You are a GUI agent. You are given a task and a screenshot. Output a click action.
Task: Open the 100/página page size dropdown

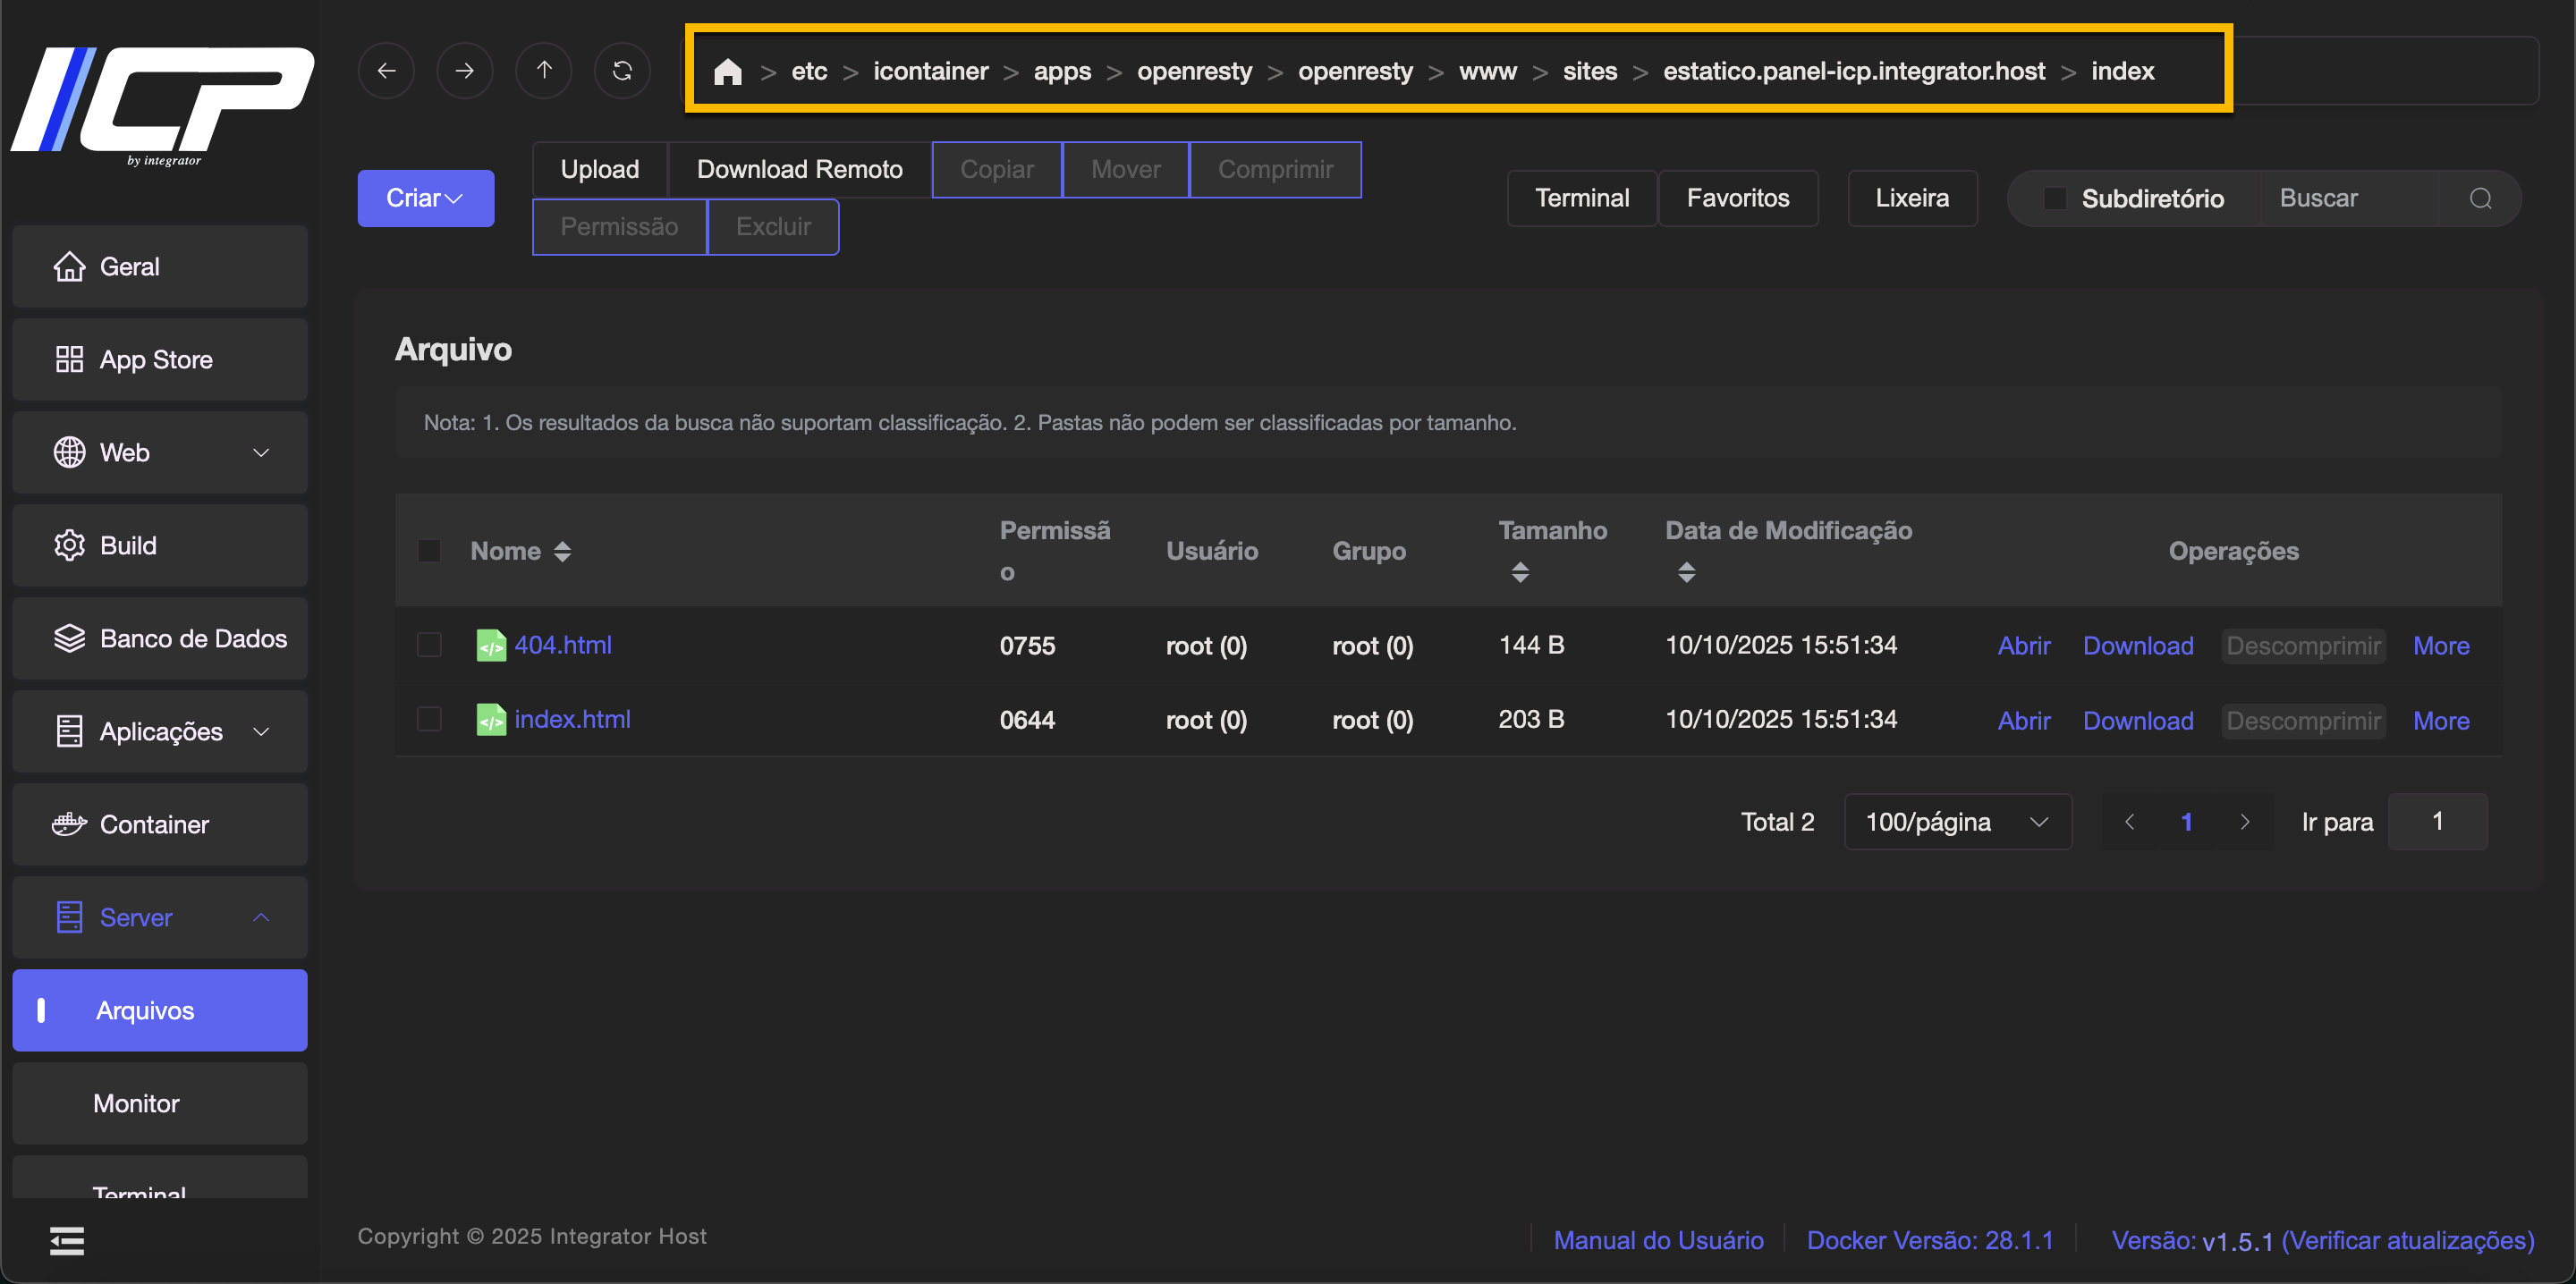[x=1957, y=821]
